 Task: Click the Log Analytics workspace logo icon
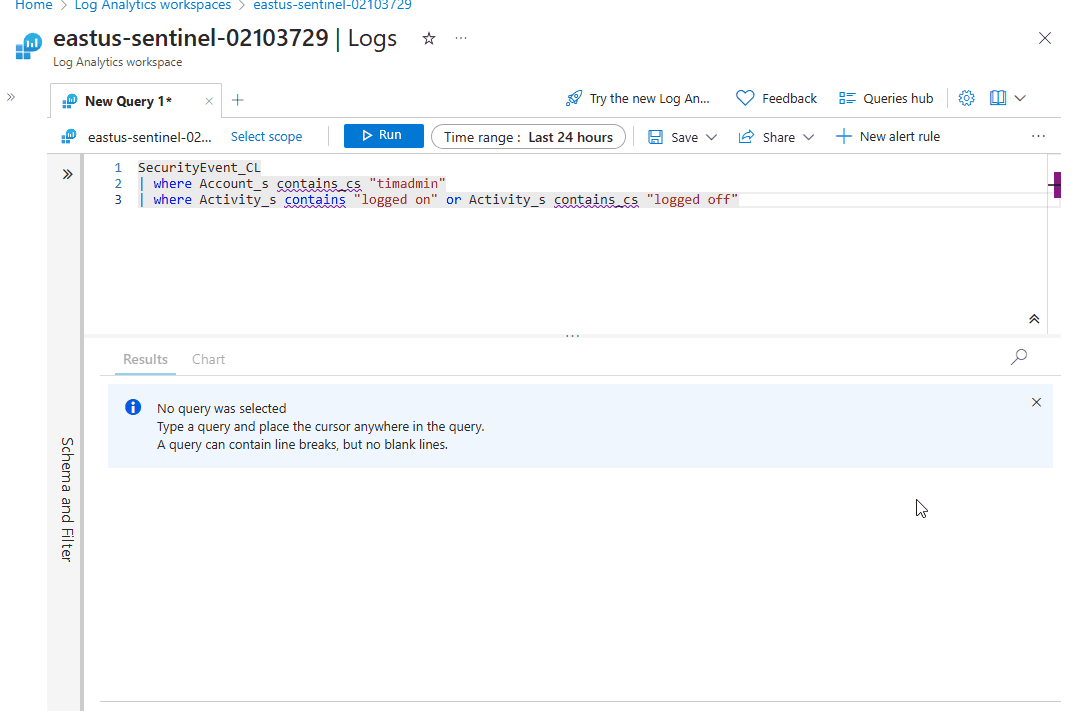pos(28,46)
